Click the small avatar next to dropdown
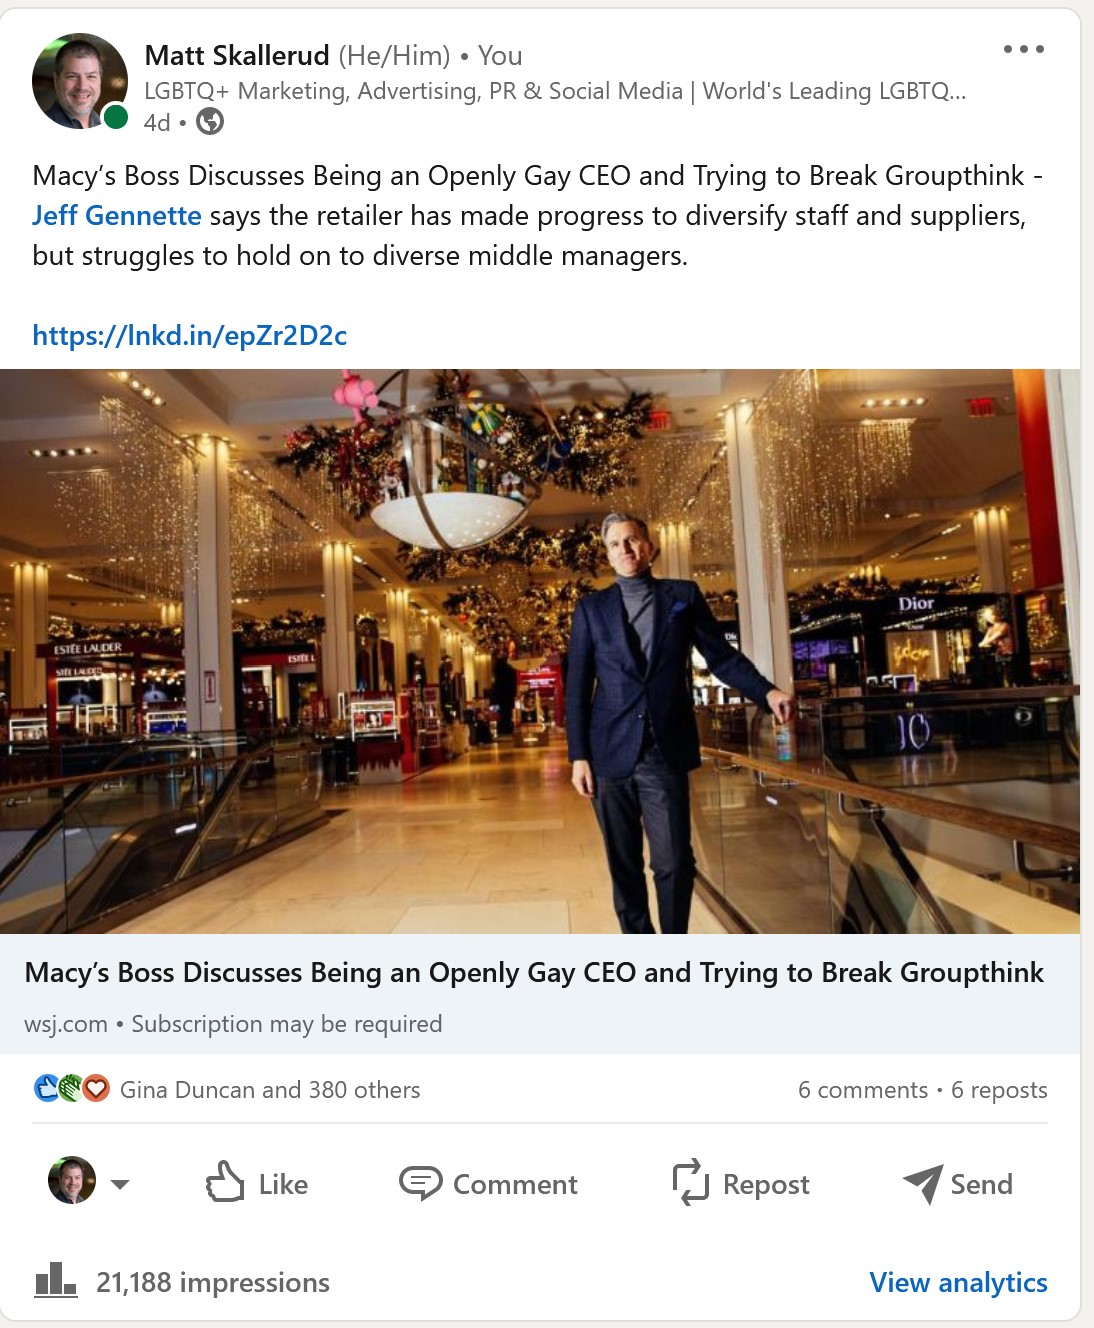 (x=72, y=1181)
